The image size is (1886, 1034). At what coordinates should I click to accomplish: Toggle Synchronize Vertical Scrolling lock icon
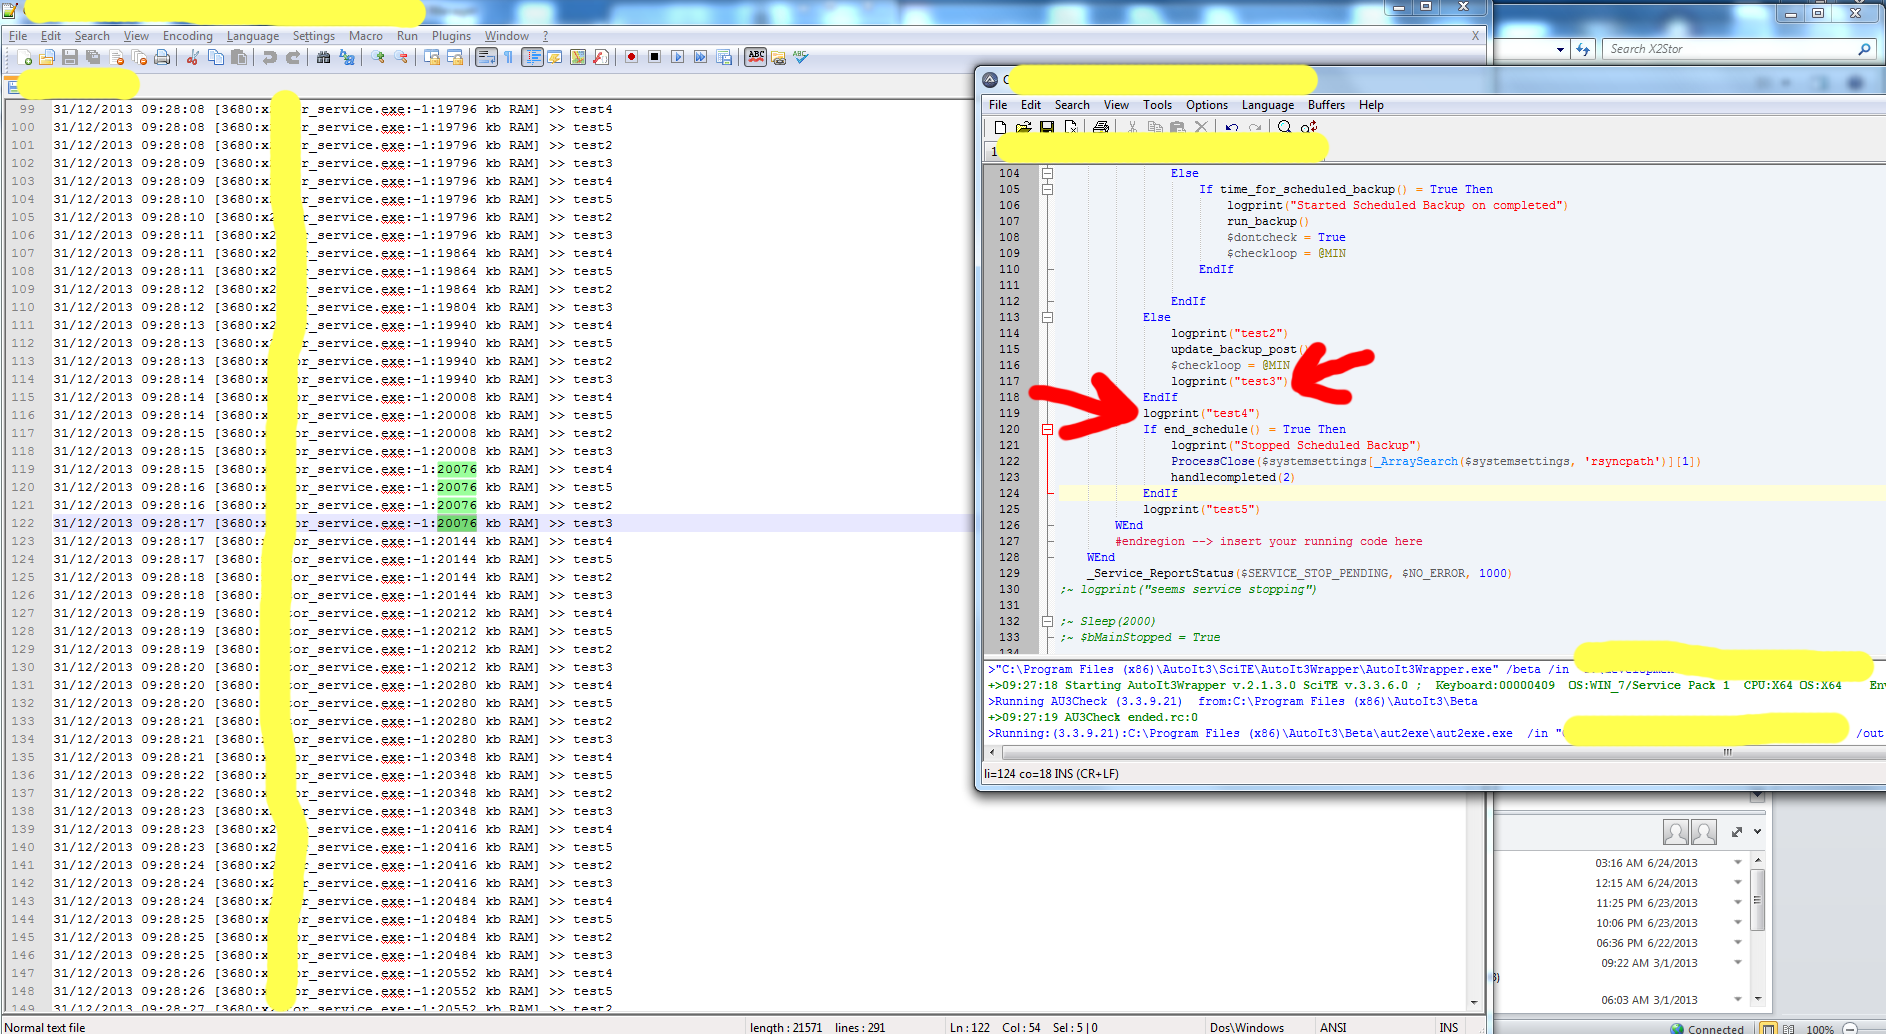[432, 57]
